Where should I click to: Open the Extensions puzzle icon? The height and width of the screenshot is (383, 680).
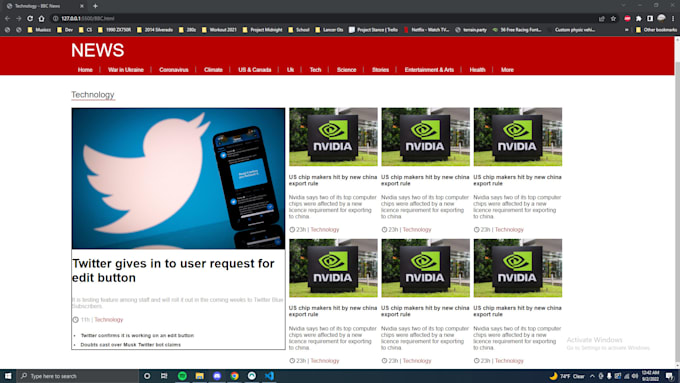639,19
